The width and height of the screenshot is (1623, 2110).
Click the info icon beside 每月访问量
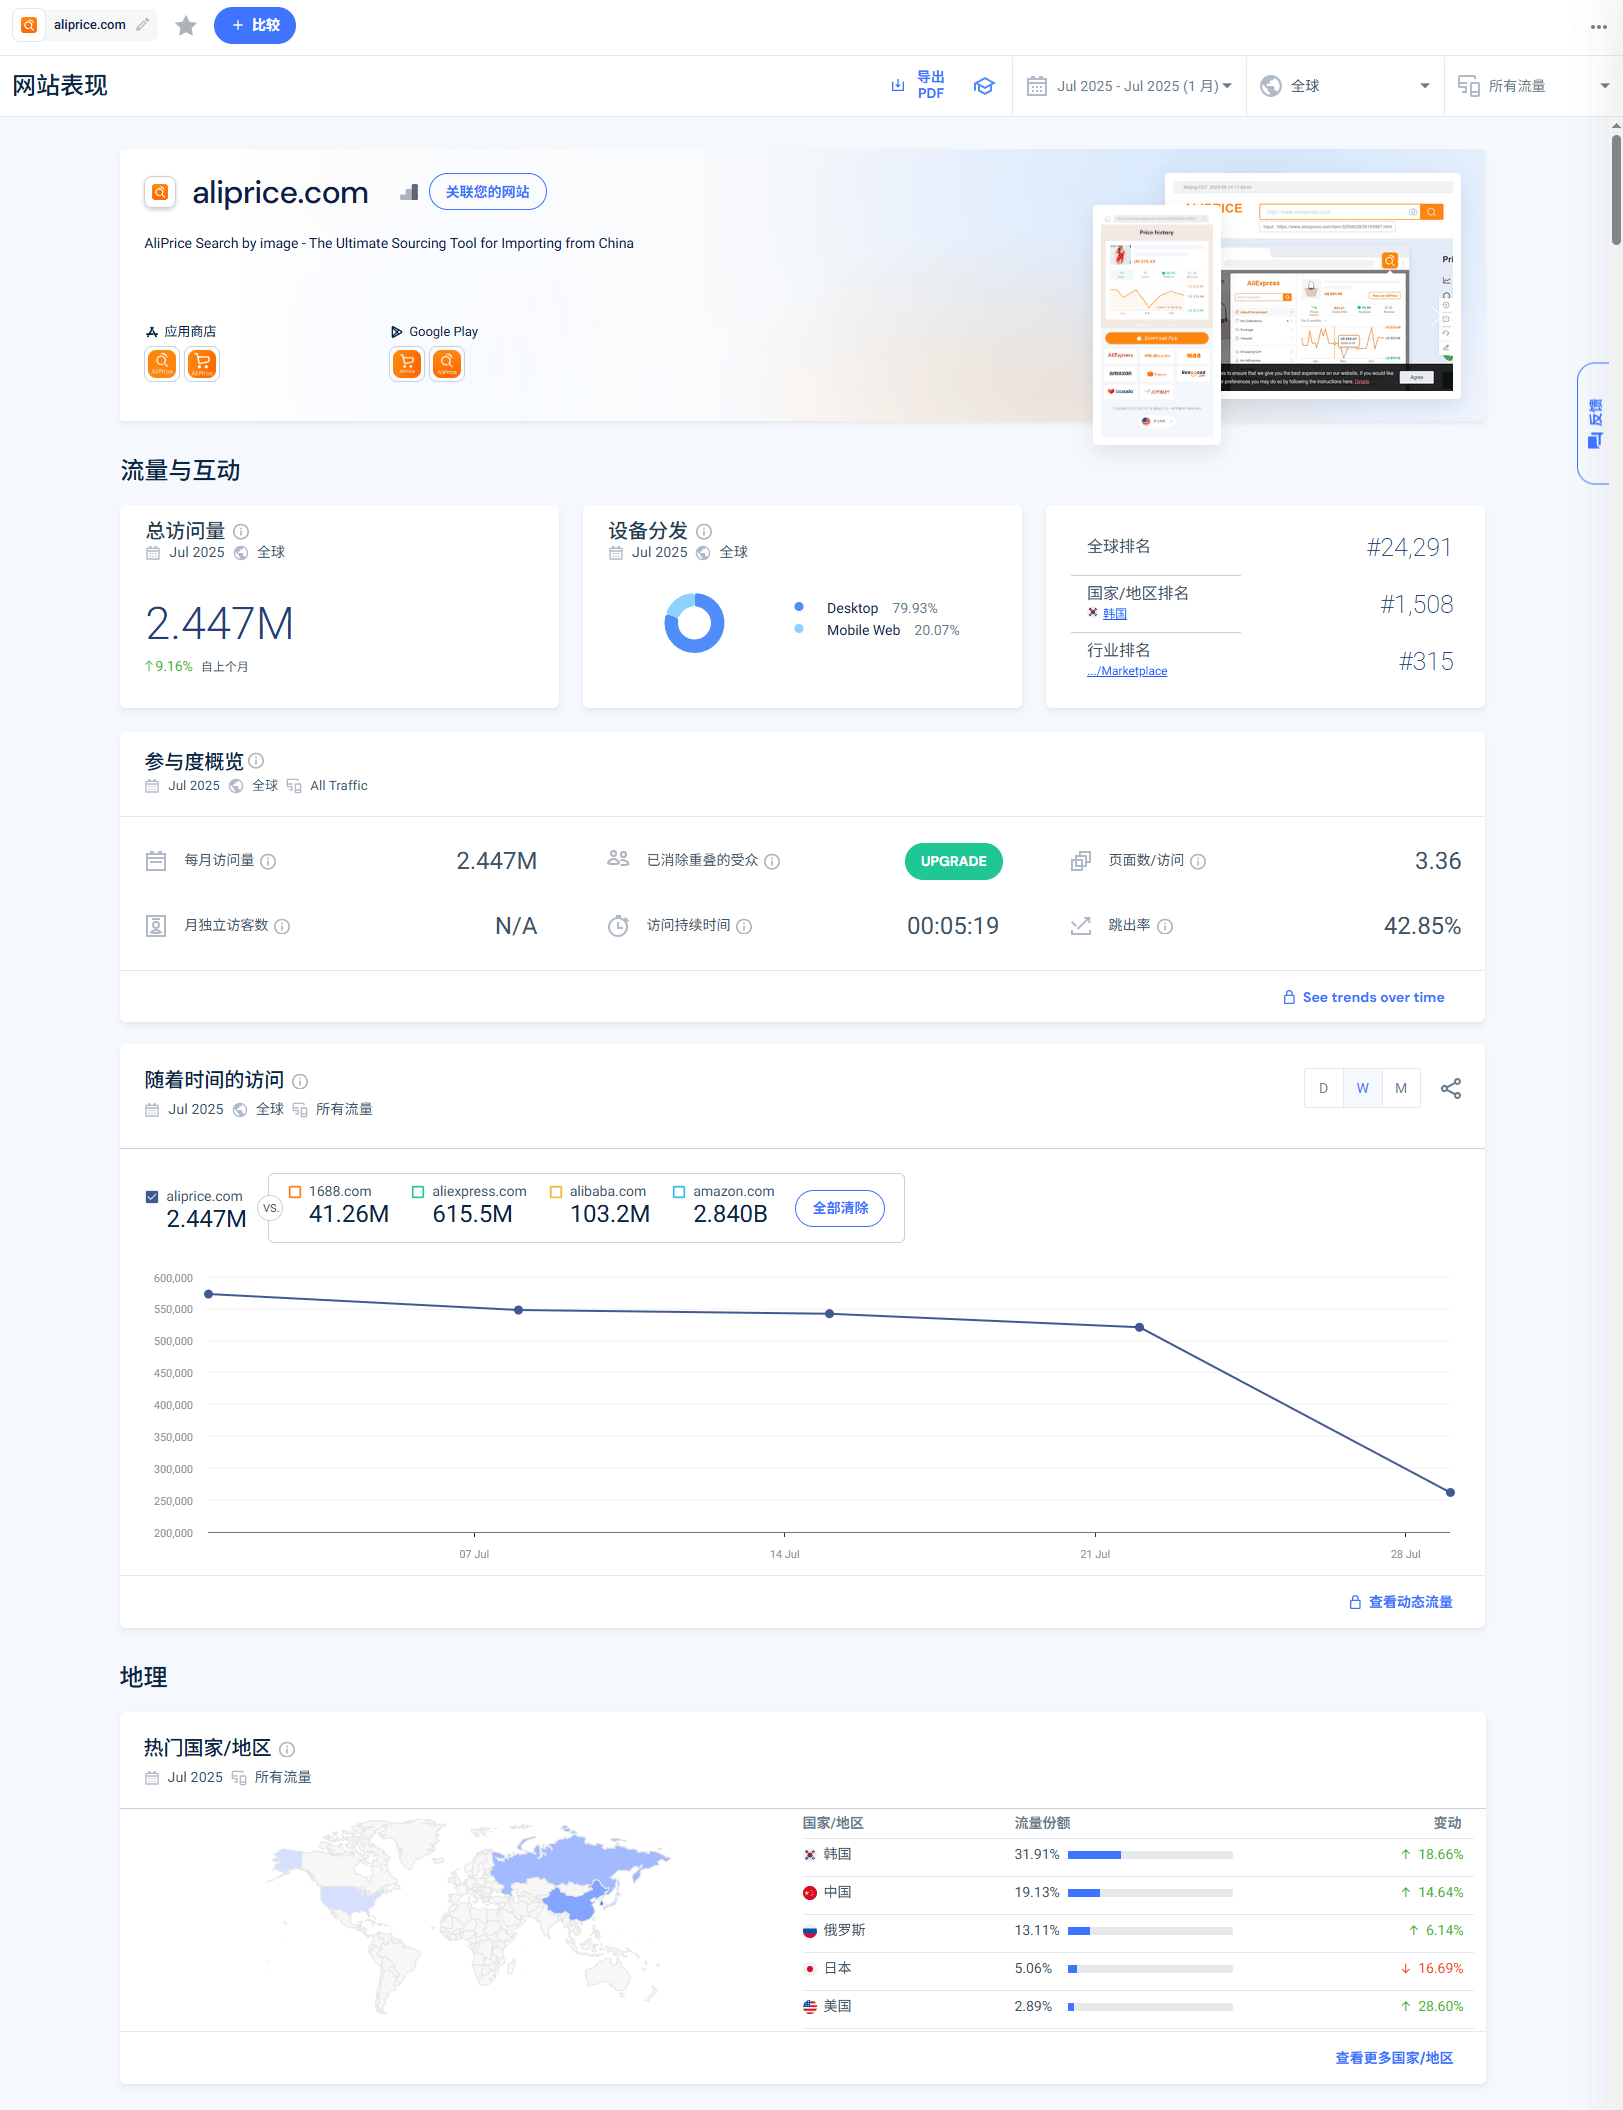point(268,861)
